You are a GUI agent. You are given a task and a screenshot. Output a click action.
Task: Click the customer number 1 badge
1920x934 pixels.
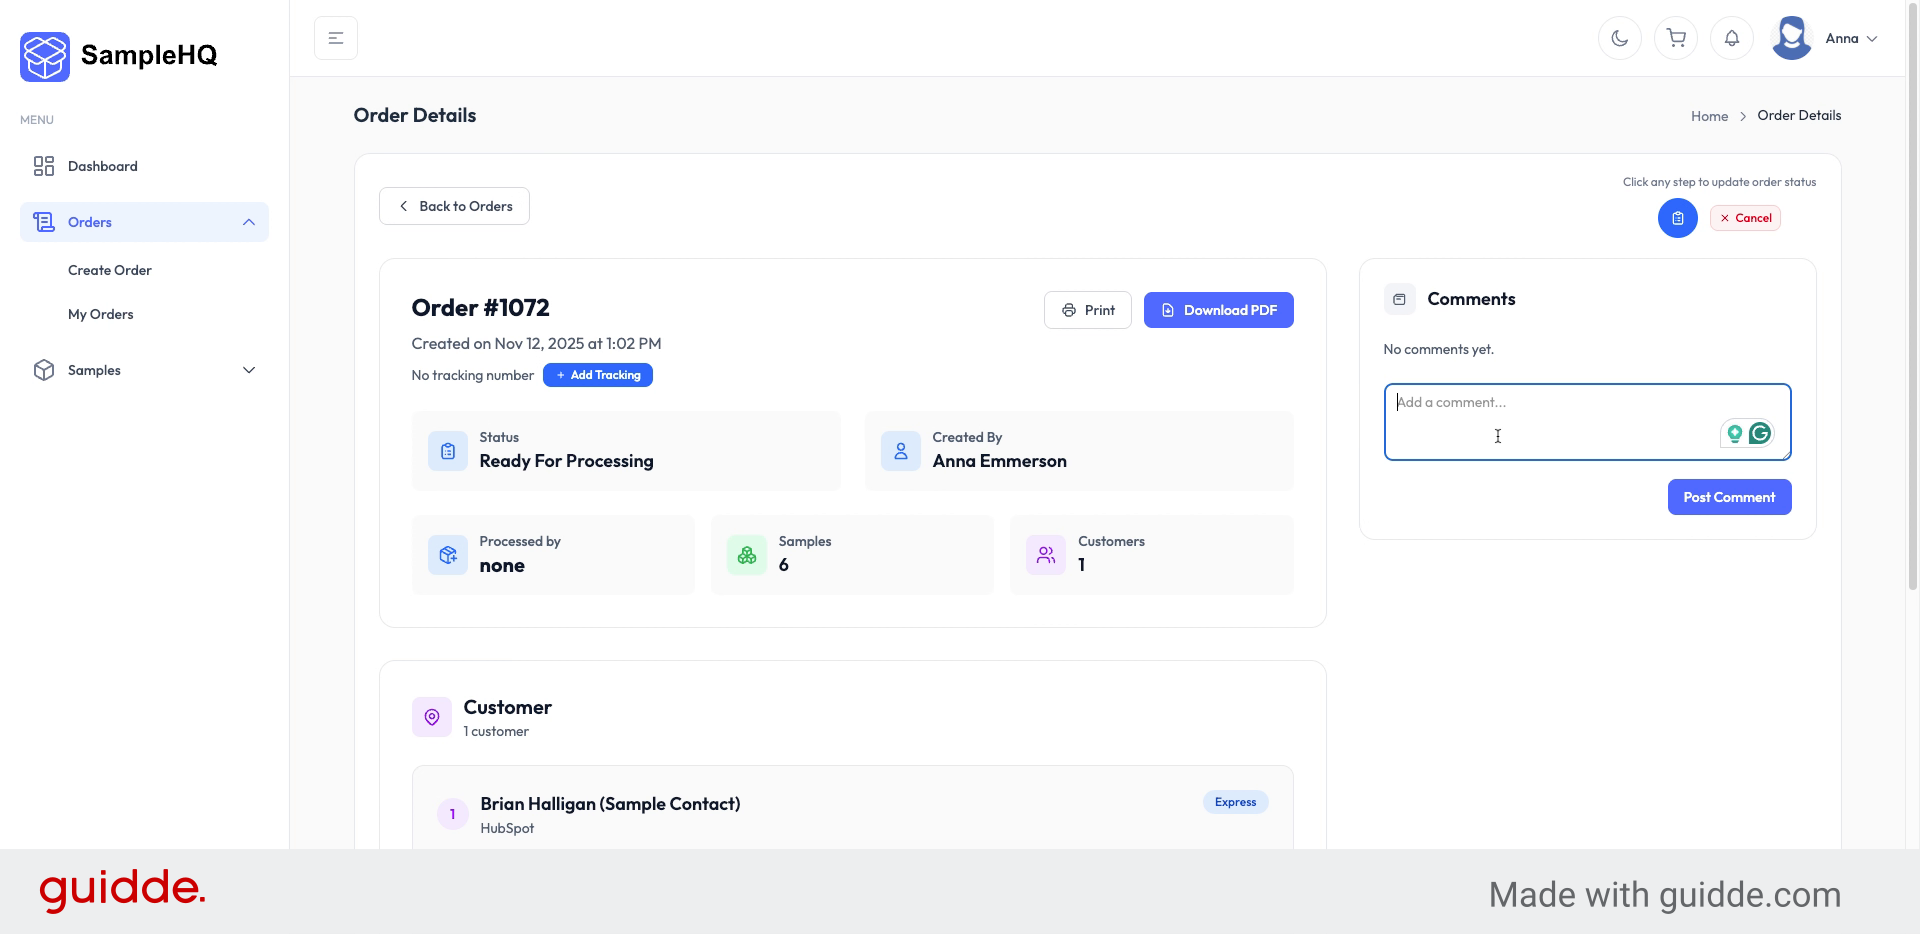click(x=452, y=814)
